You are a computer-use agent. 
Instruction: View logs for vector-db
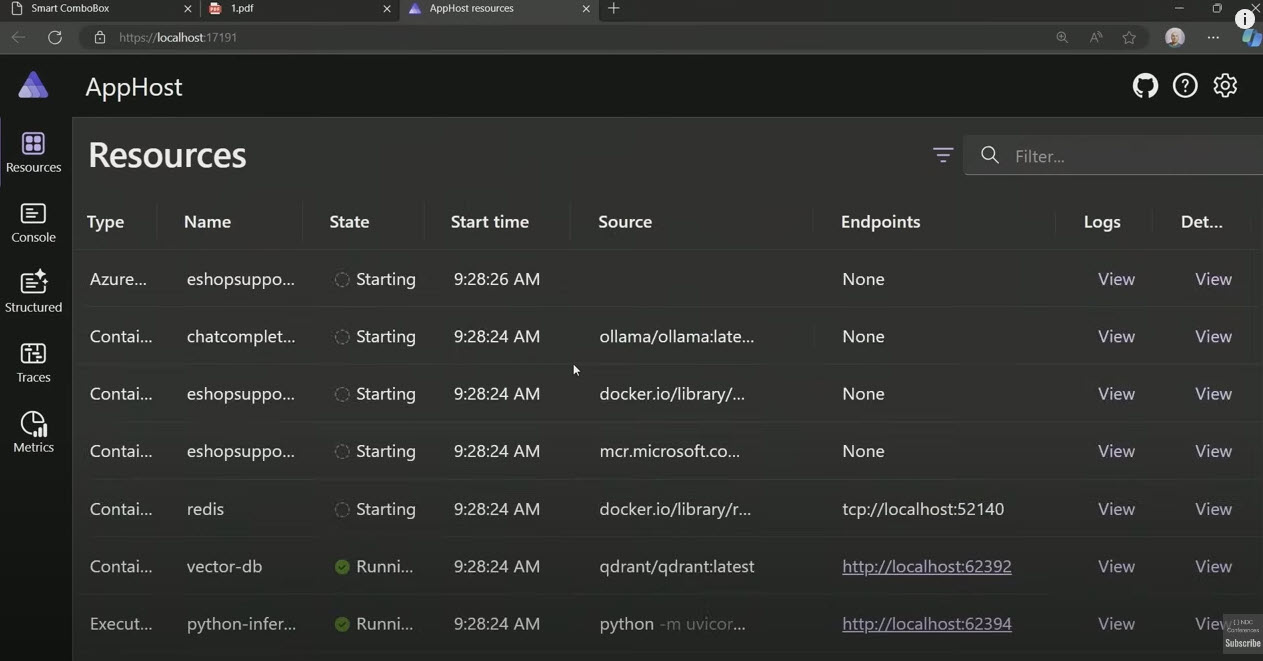click(x=1116, y=566)
